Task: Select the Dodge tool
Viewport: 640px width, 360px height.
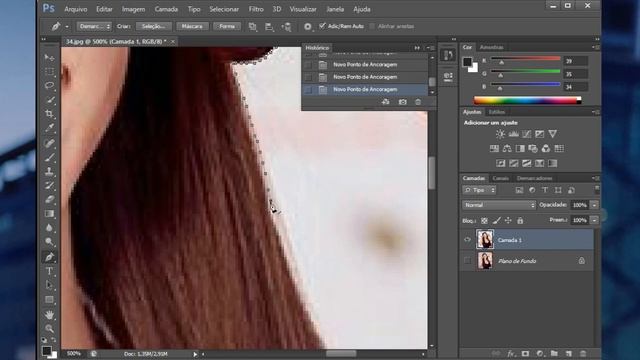Action: (x=49, y=242)
